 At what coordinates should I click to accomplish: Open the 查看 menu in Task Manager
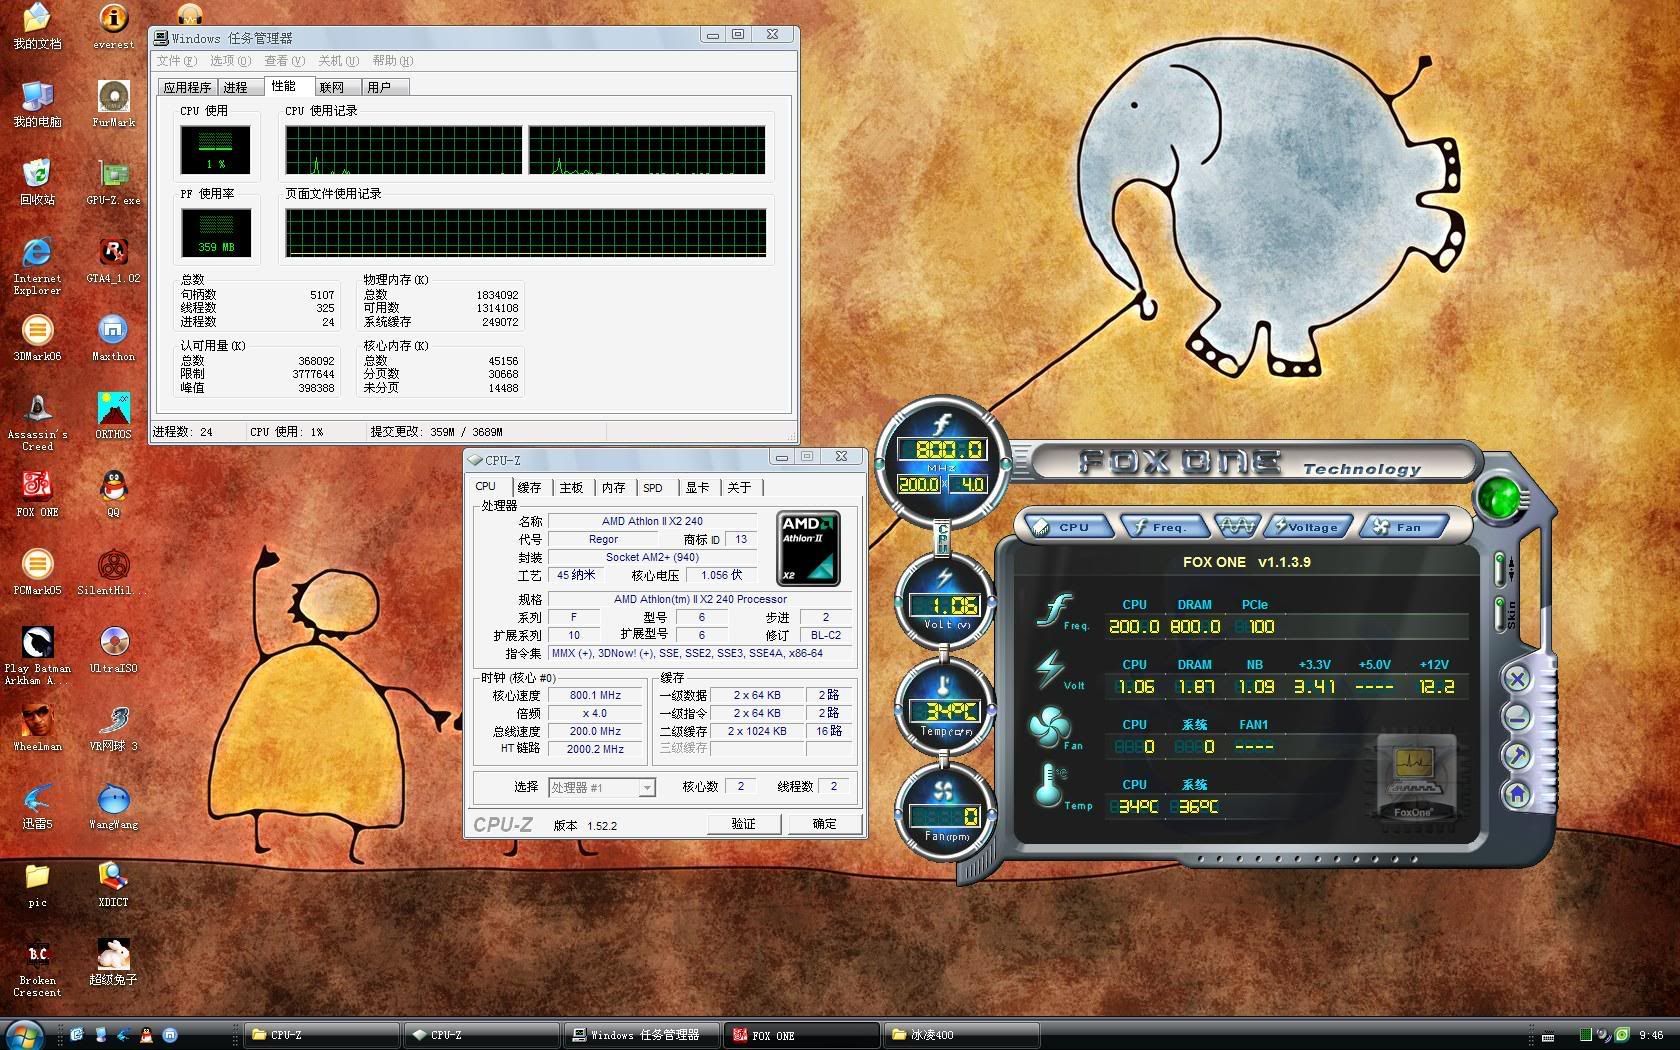tap(283, 61)
